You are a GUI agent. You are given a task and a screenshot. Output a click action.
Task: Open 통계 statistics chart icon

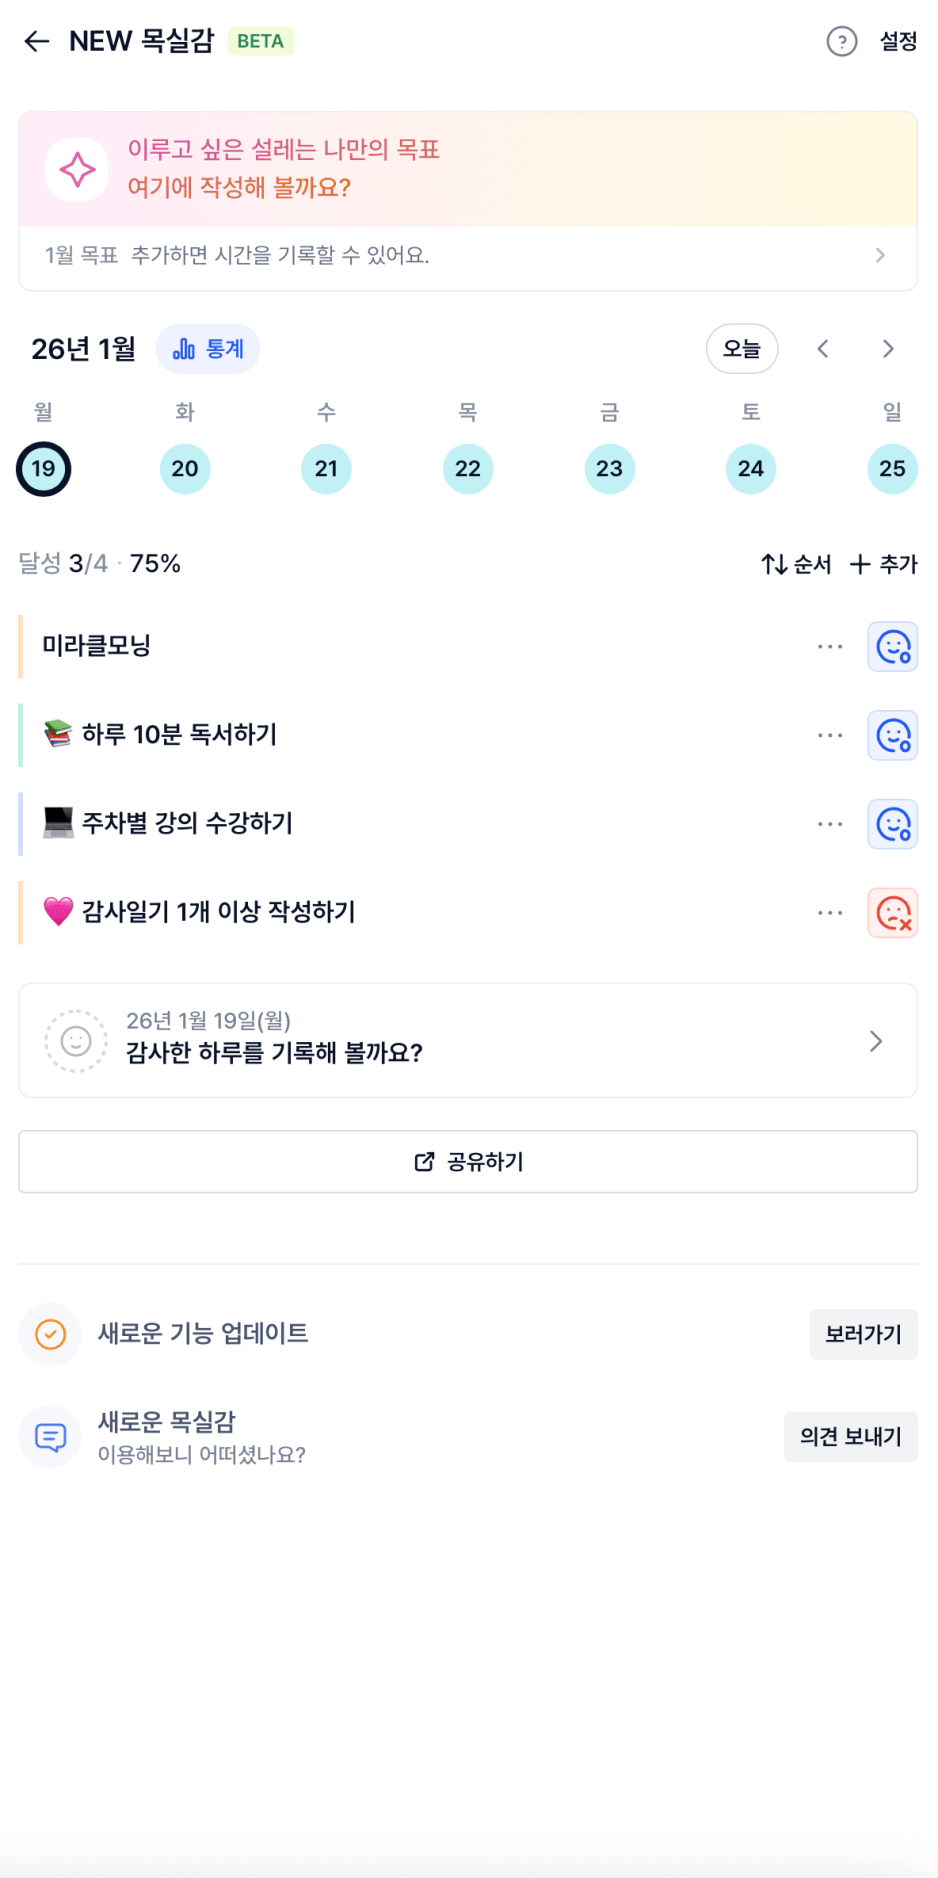click(185, 349)
